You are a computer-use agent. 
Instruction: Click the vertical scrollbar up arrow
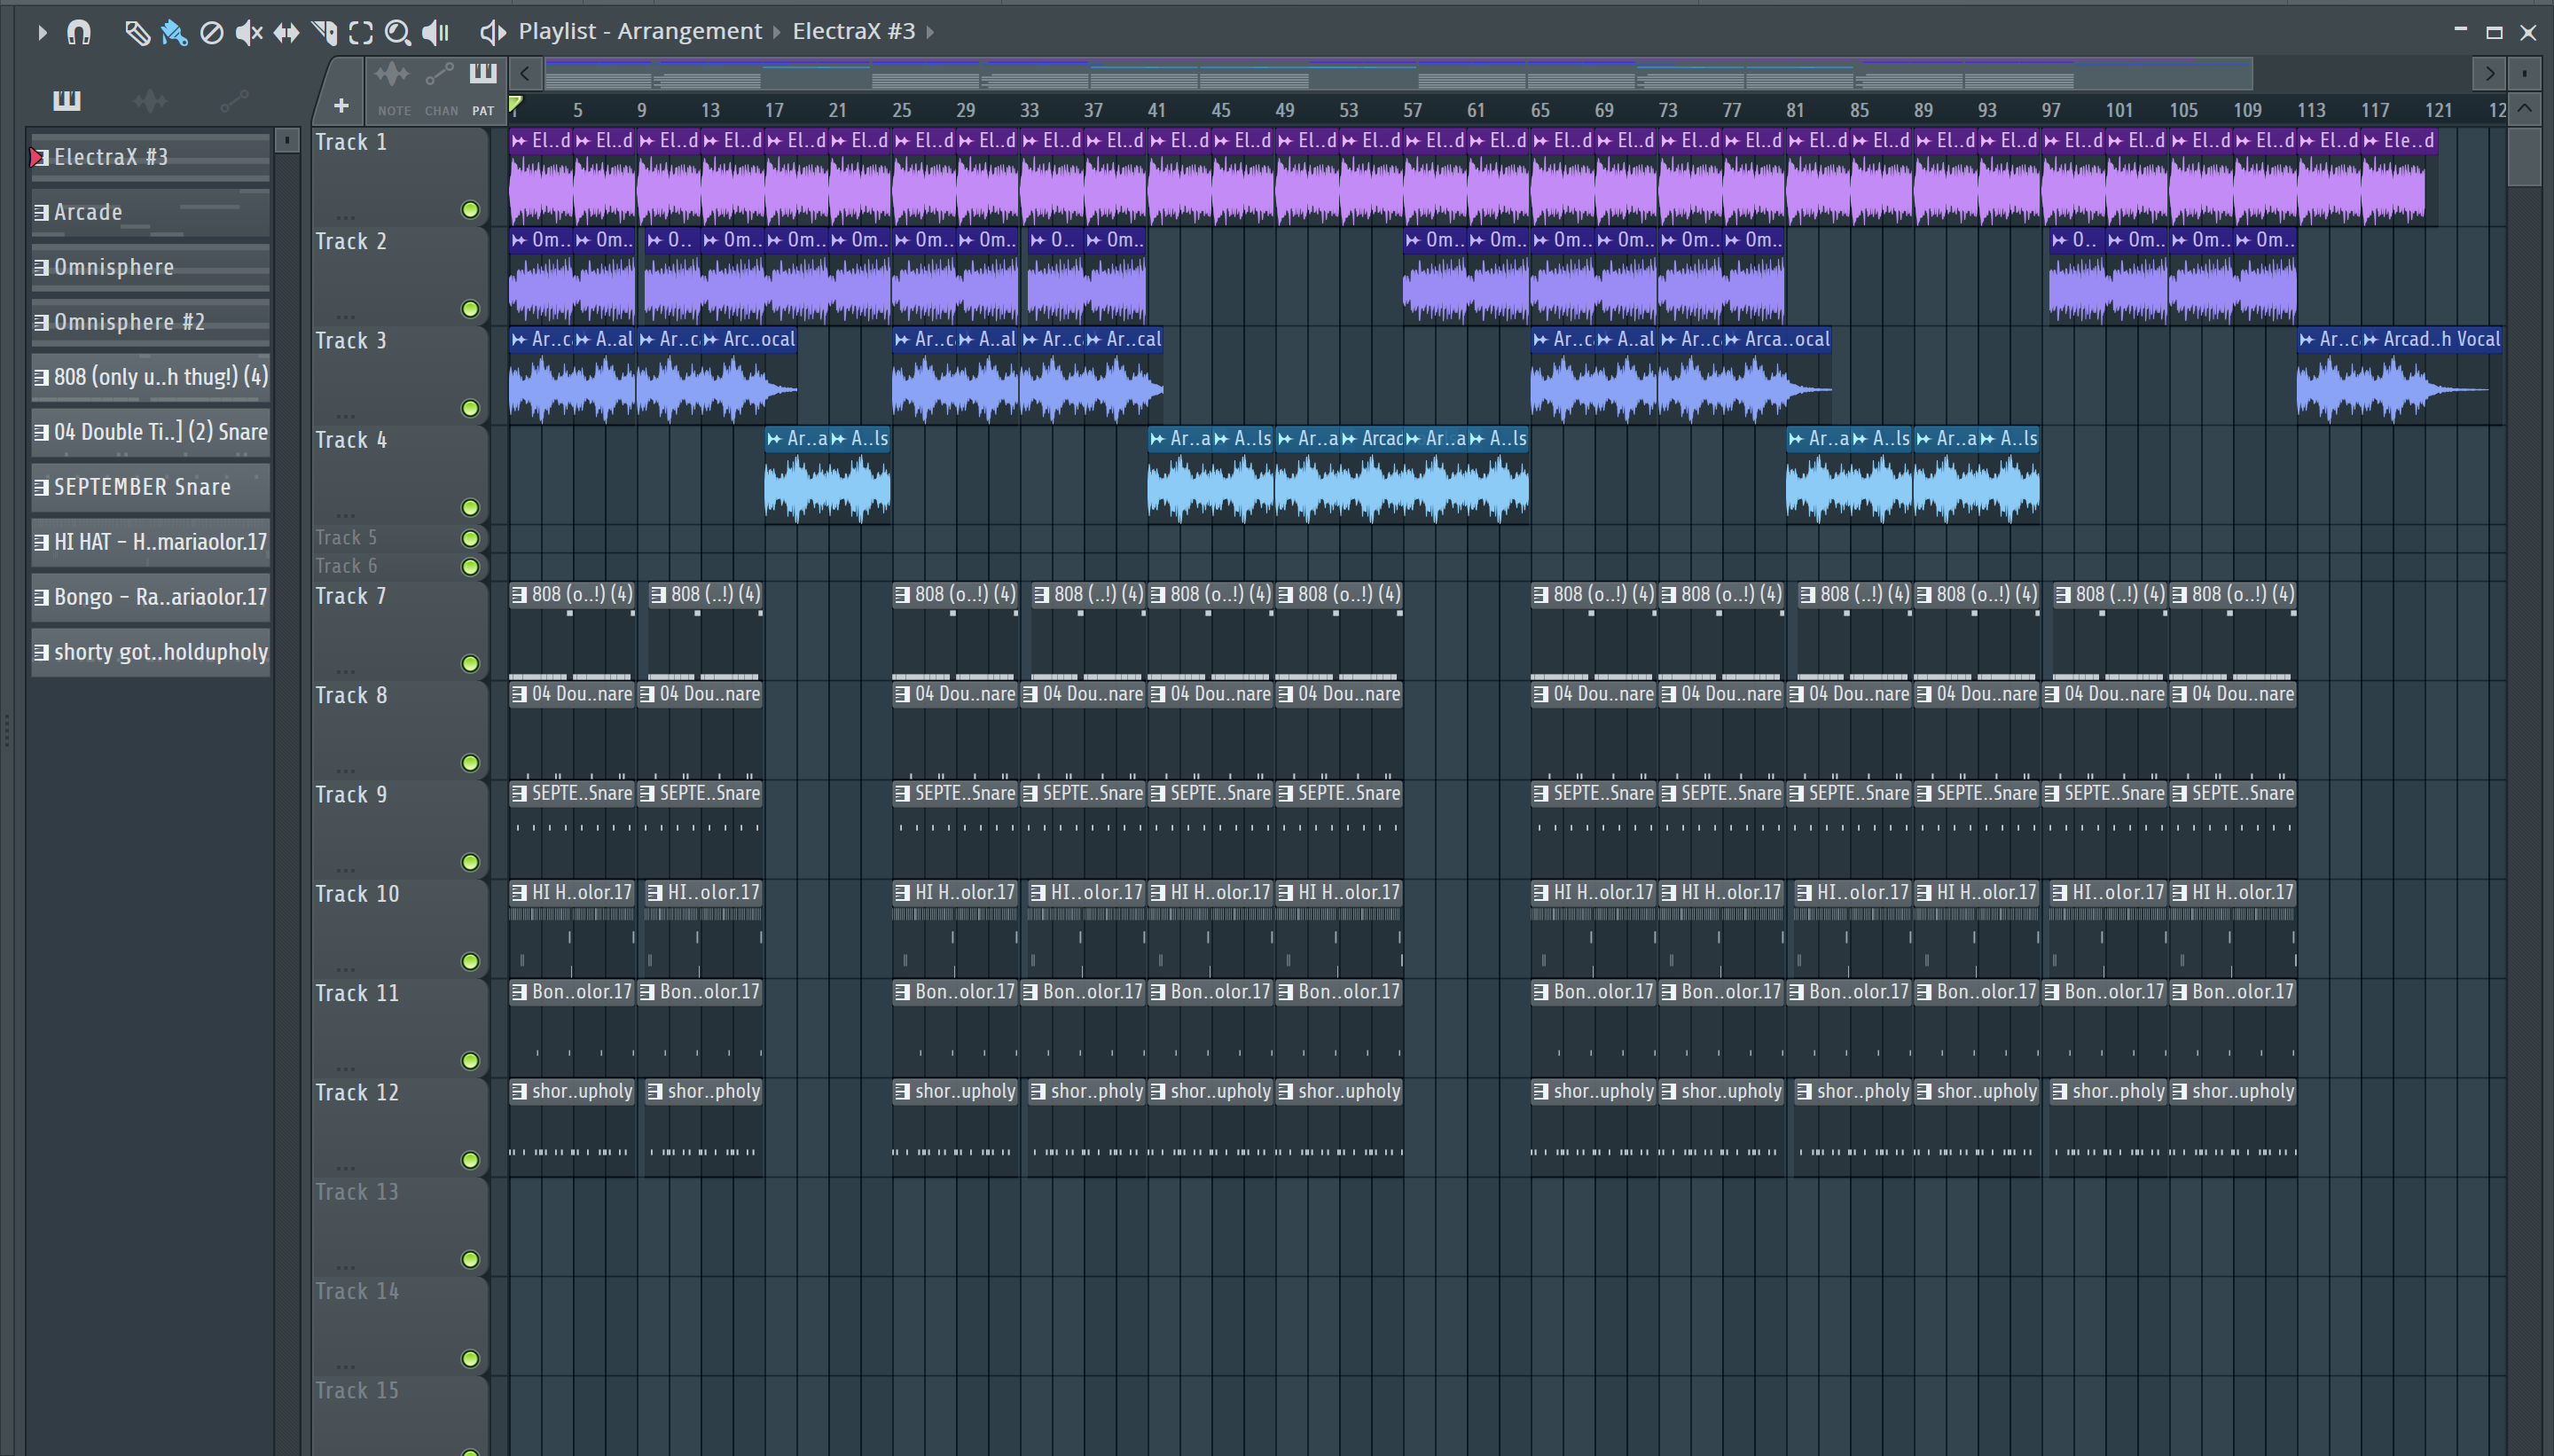tap(2524, 108)
